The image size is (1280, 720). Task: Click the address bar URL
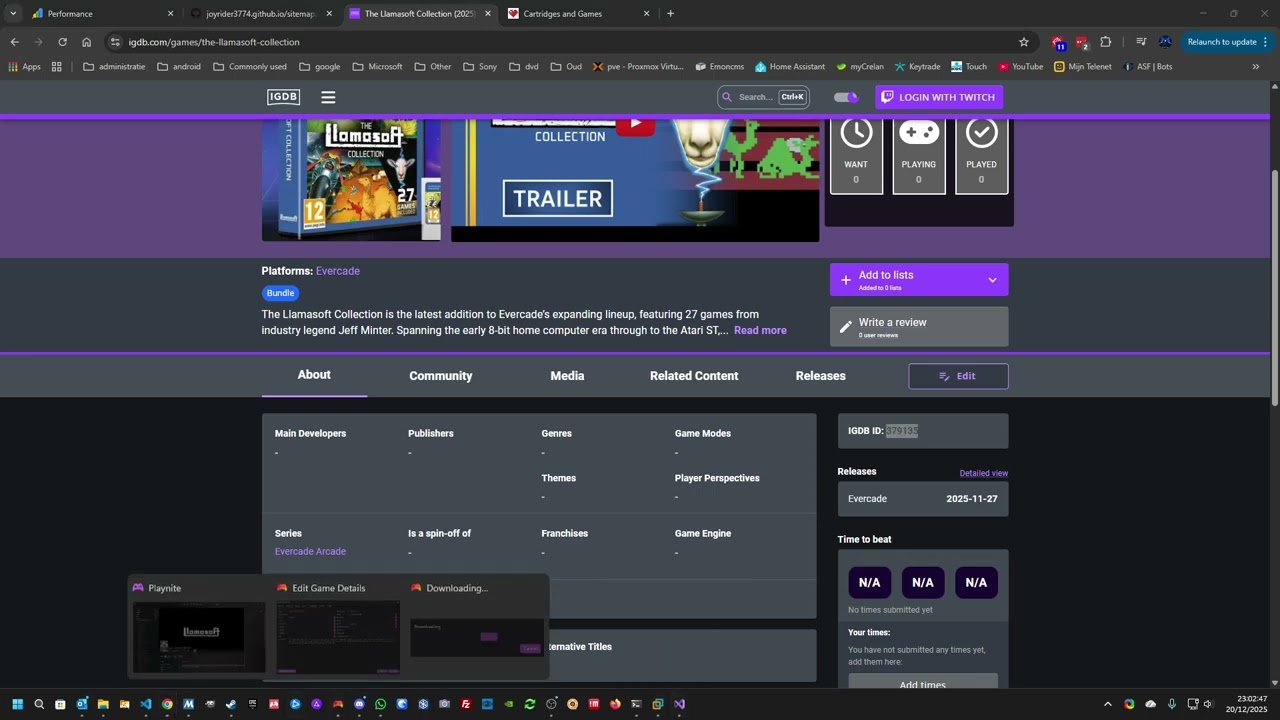(x=214, y=42)
